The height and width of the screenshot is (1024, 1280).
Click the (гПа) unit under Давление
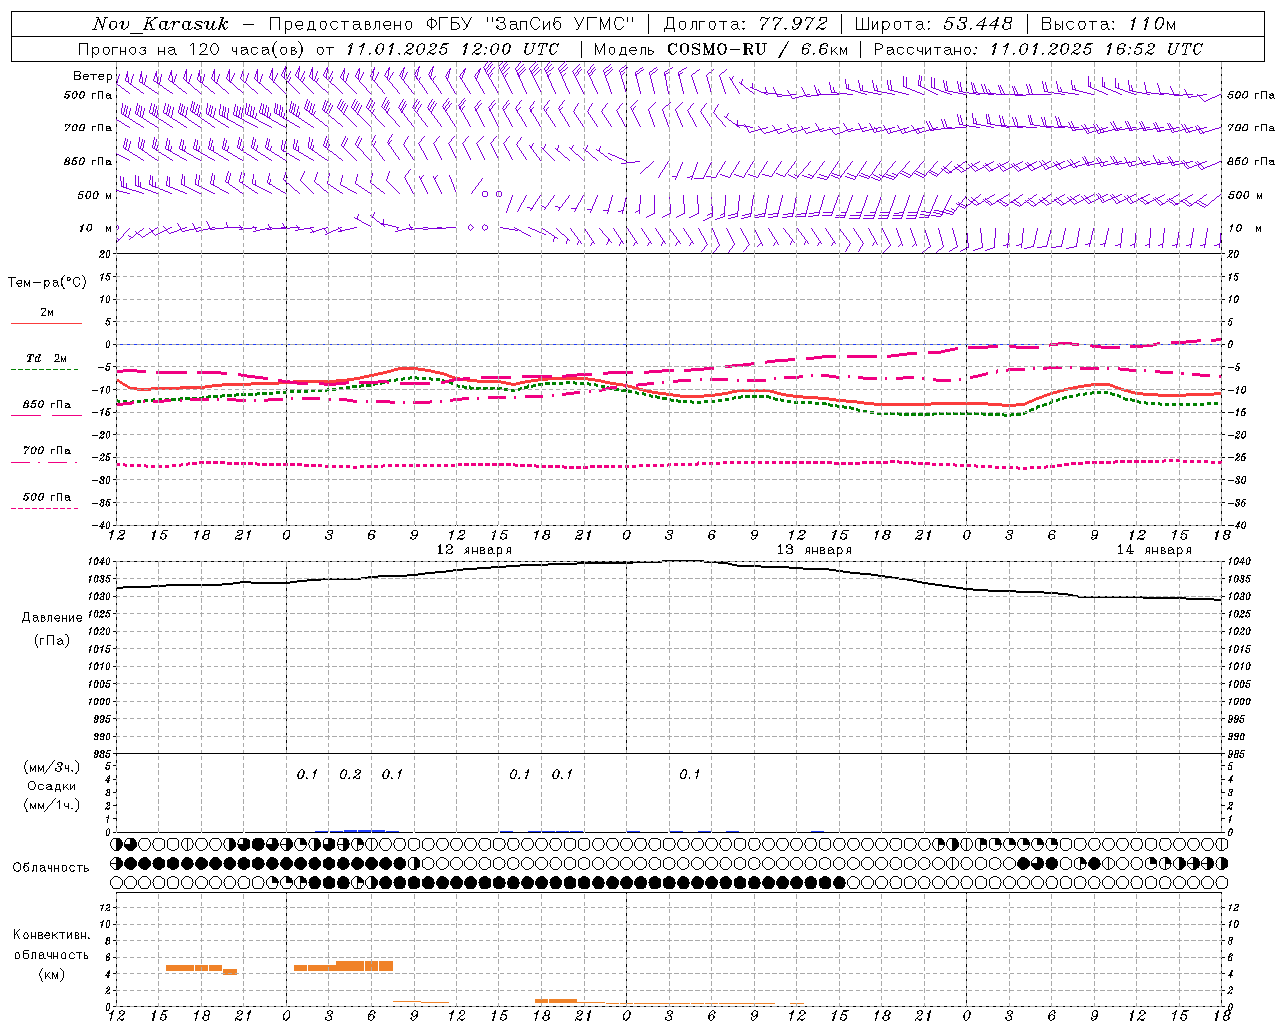52,640
